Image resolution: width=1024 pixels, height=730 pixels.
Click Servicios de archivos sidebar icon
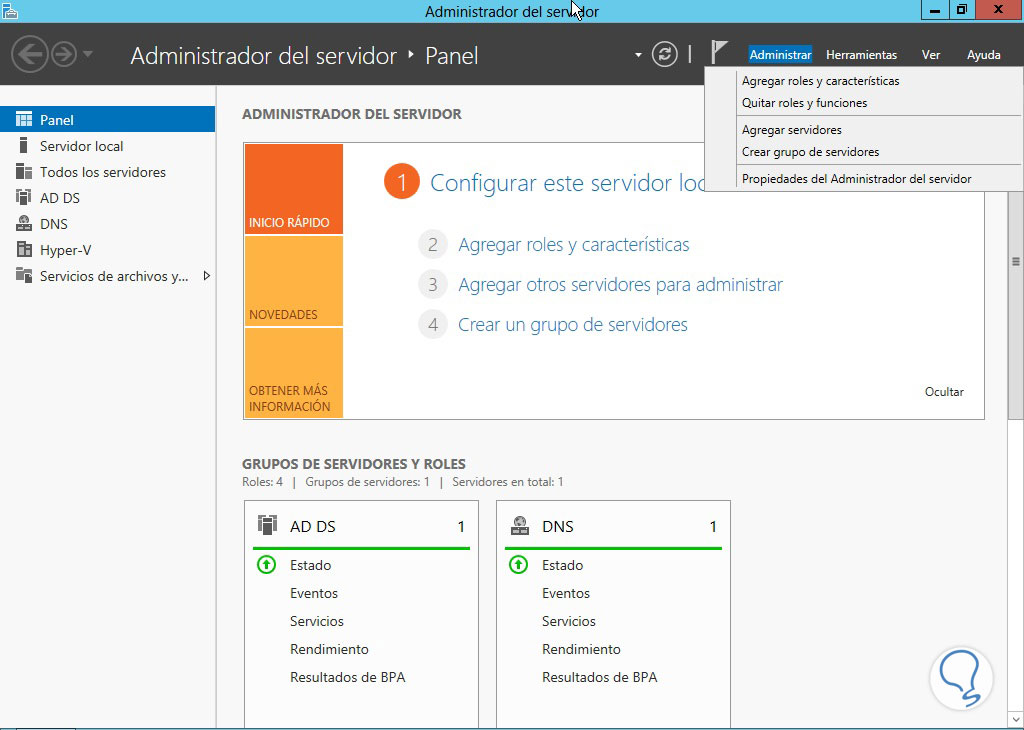tap(24, 276)
